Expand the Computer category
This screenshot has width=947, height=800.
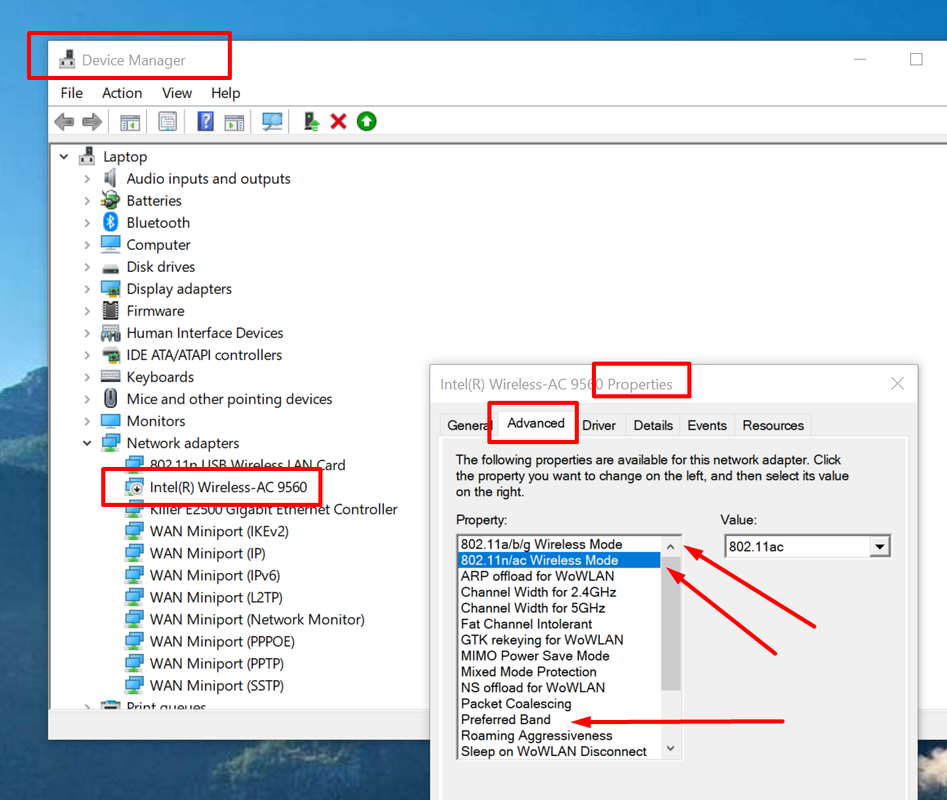[x=88, y=245]
